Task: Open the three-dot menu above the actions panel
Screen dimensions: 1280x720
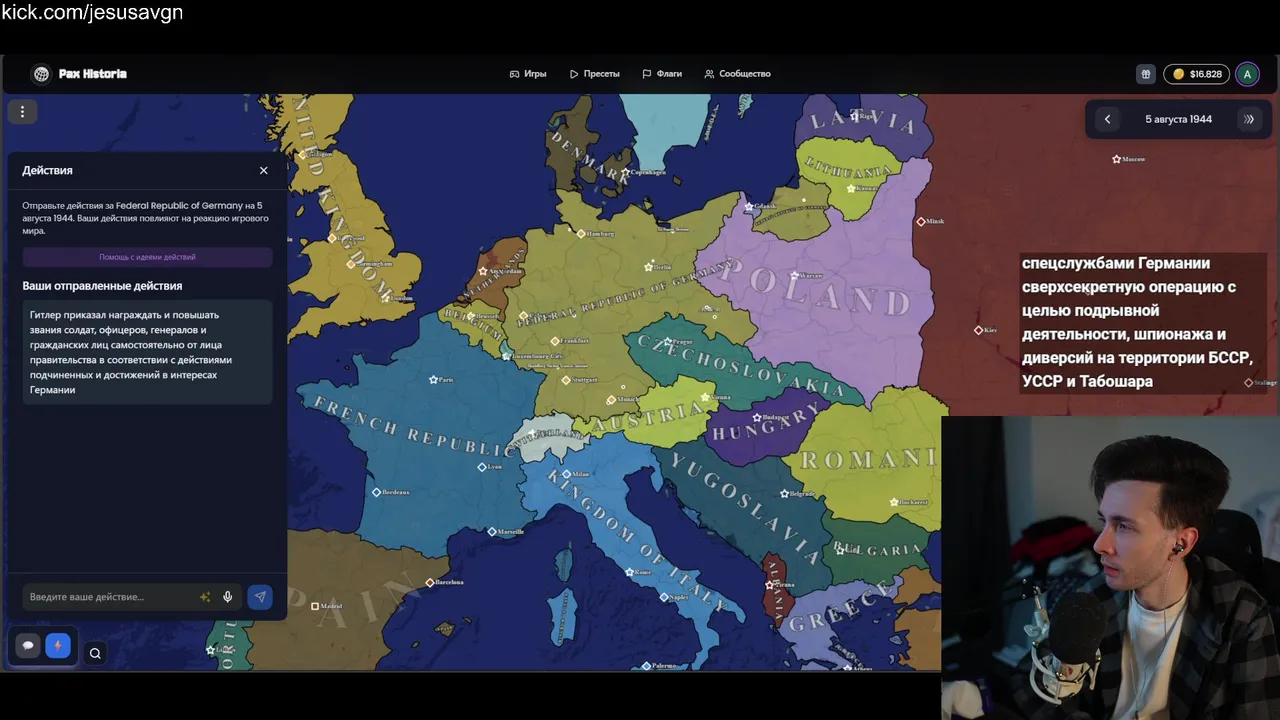Action: (x=22, y=112)
